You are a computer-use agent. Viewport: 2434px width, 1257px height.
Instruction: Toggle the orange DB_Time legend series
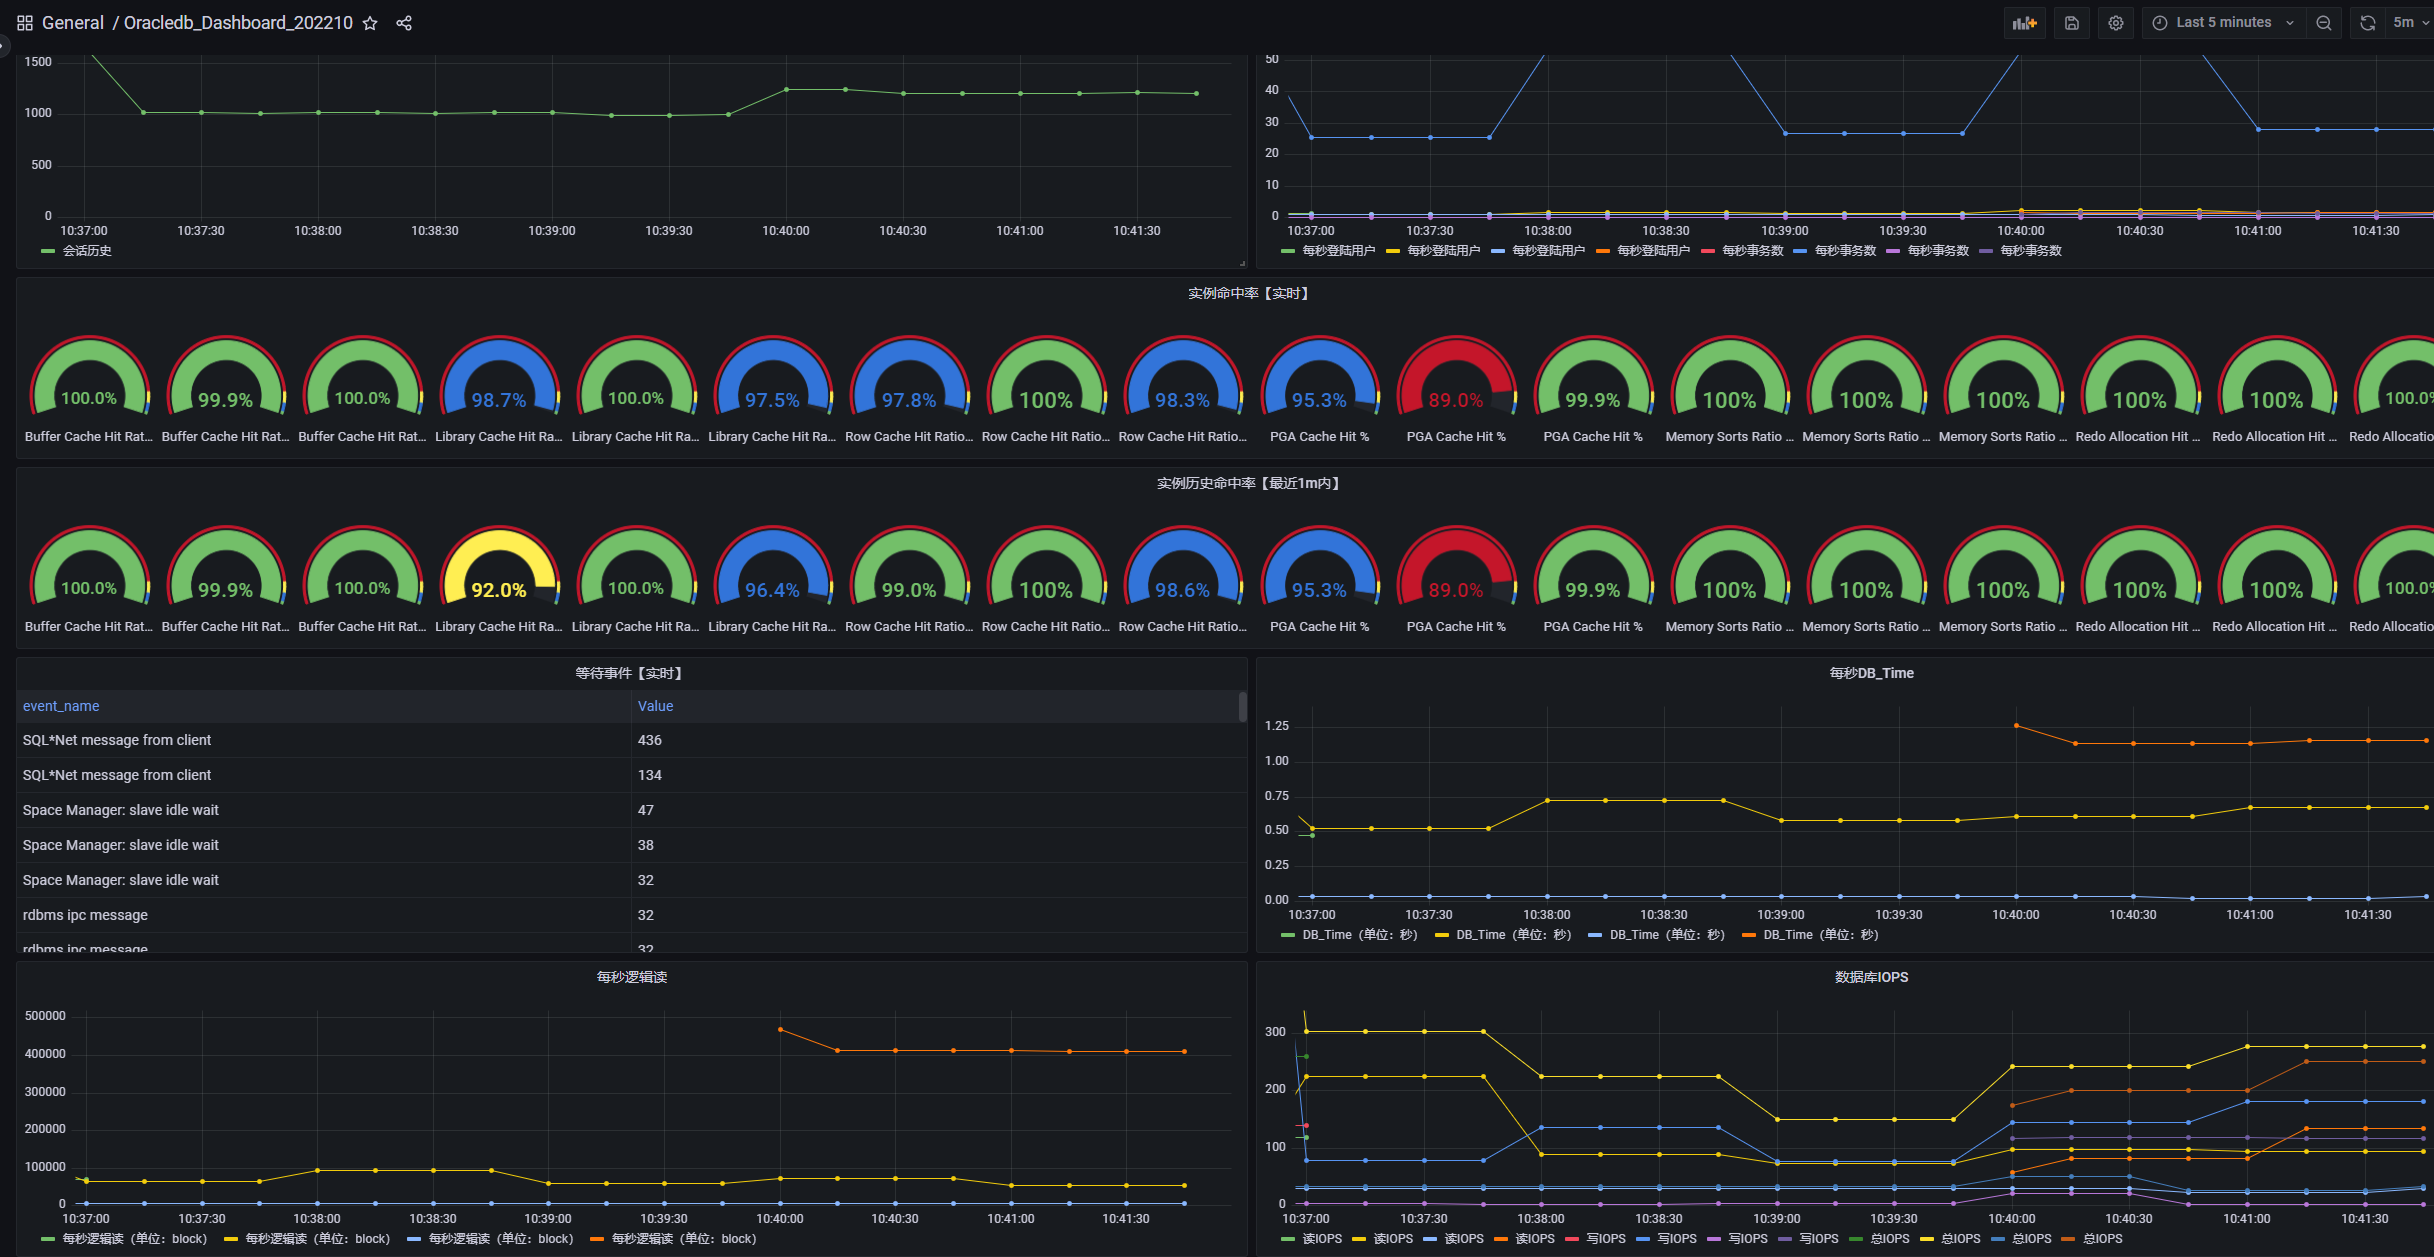coord(1820,935)
